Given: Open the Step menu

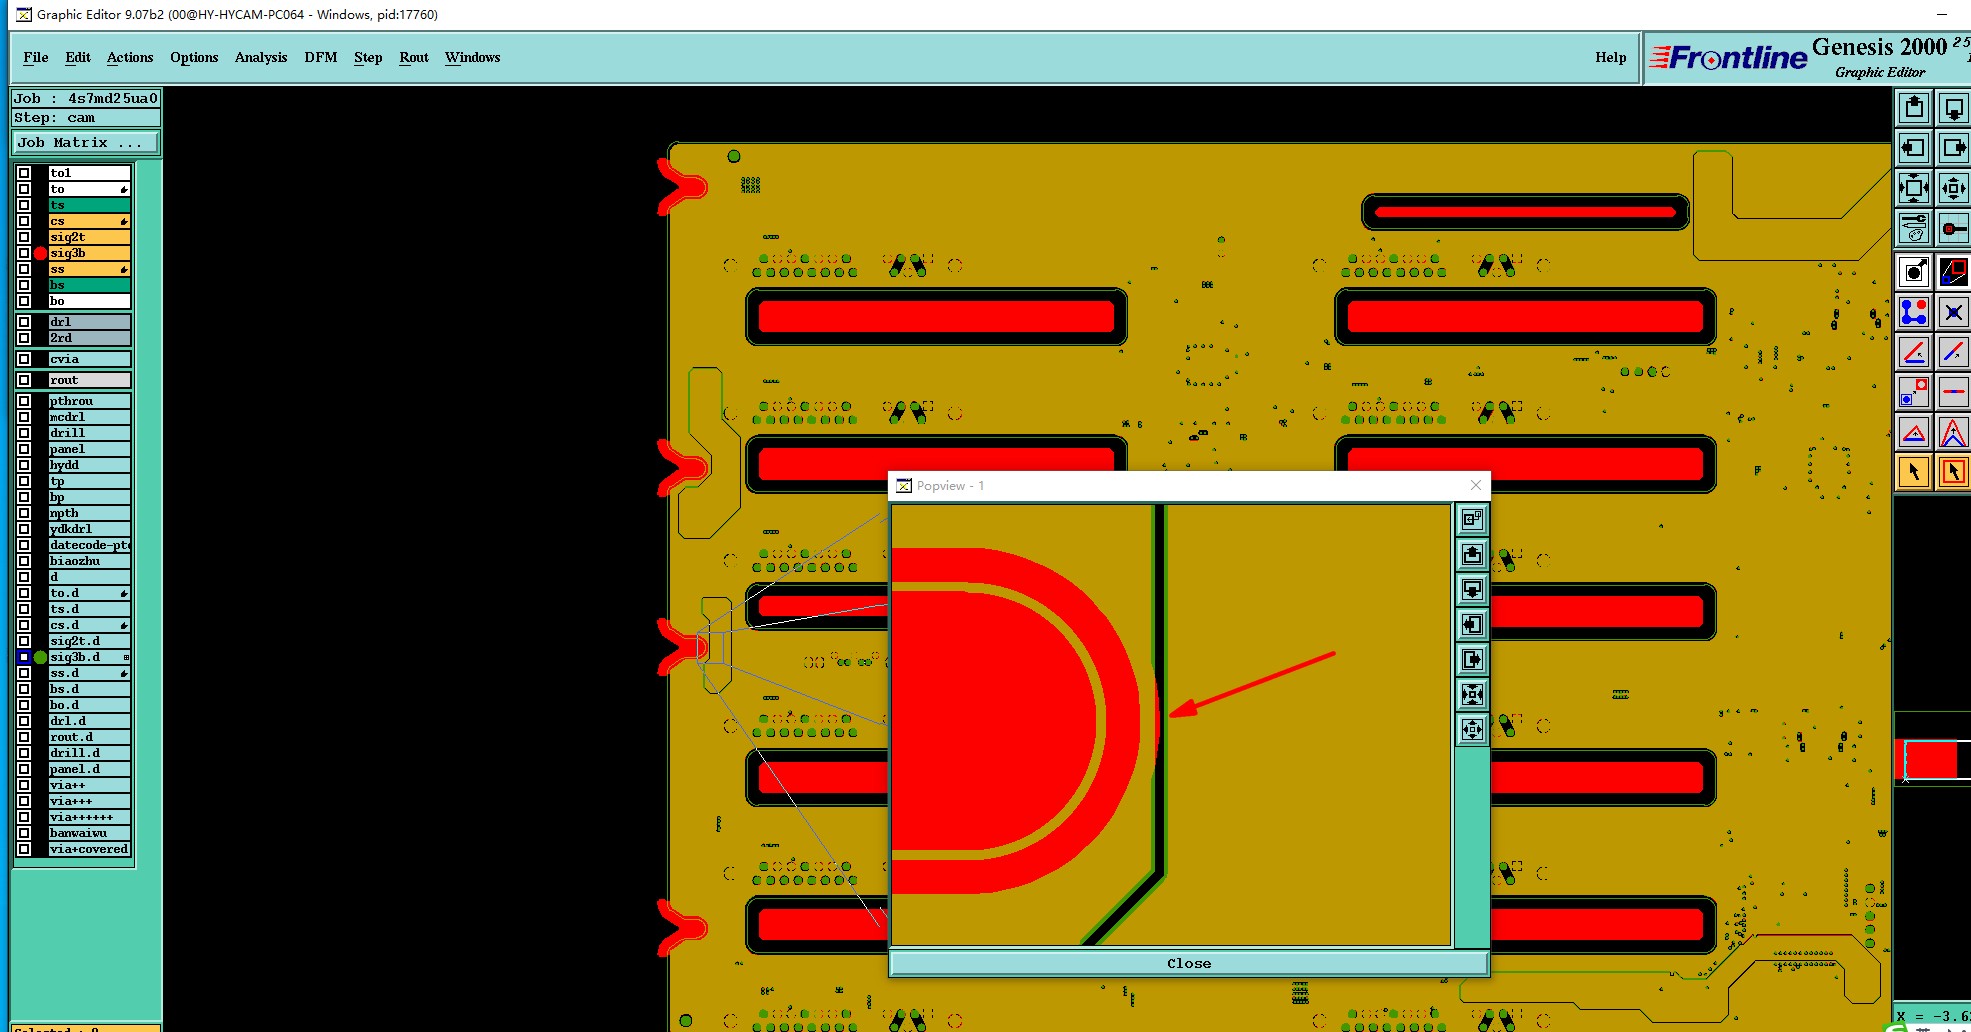Looking at the screenshot, I should click(368, 57).
